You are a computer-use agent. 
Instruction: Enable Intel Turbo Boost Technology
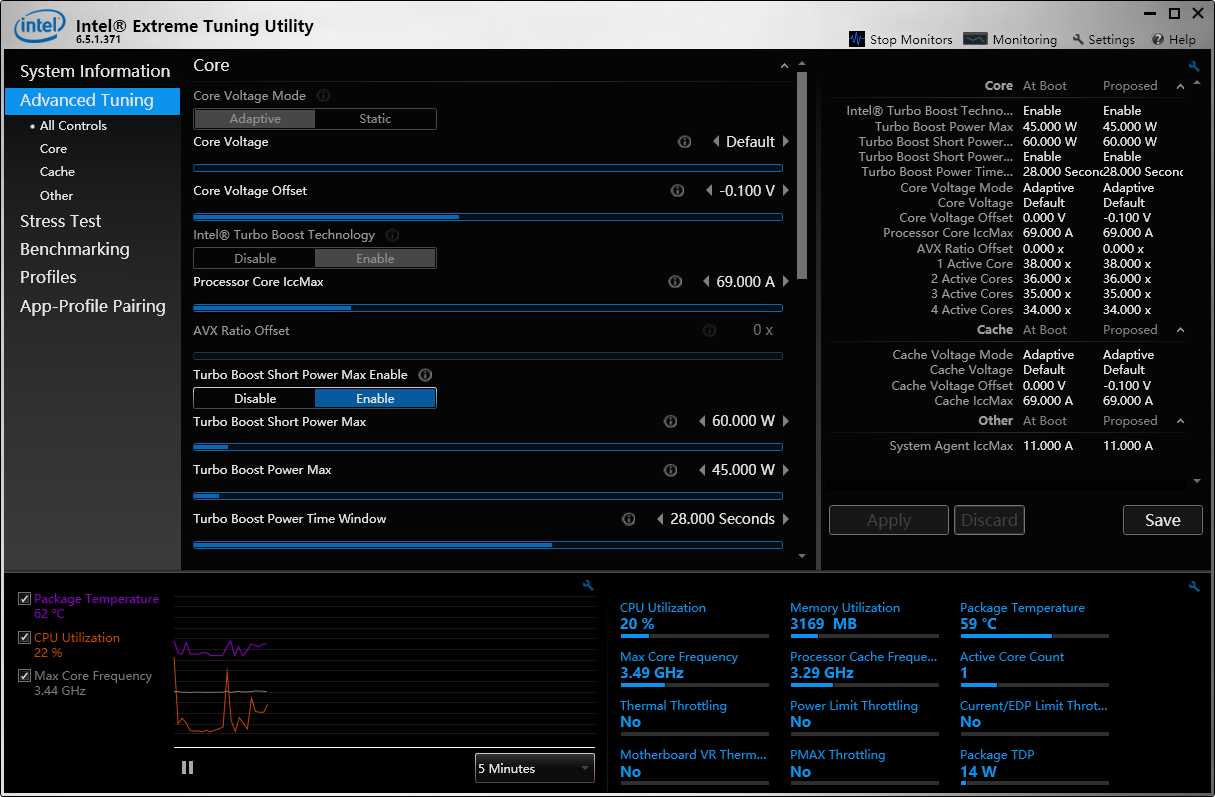375,258
